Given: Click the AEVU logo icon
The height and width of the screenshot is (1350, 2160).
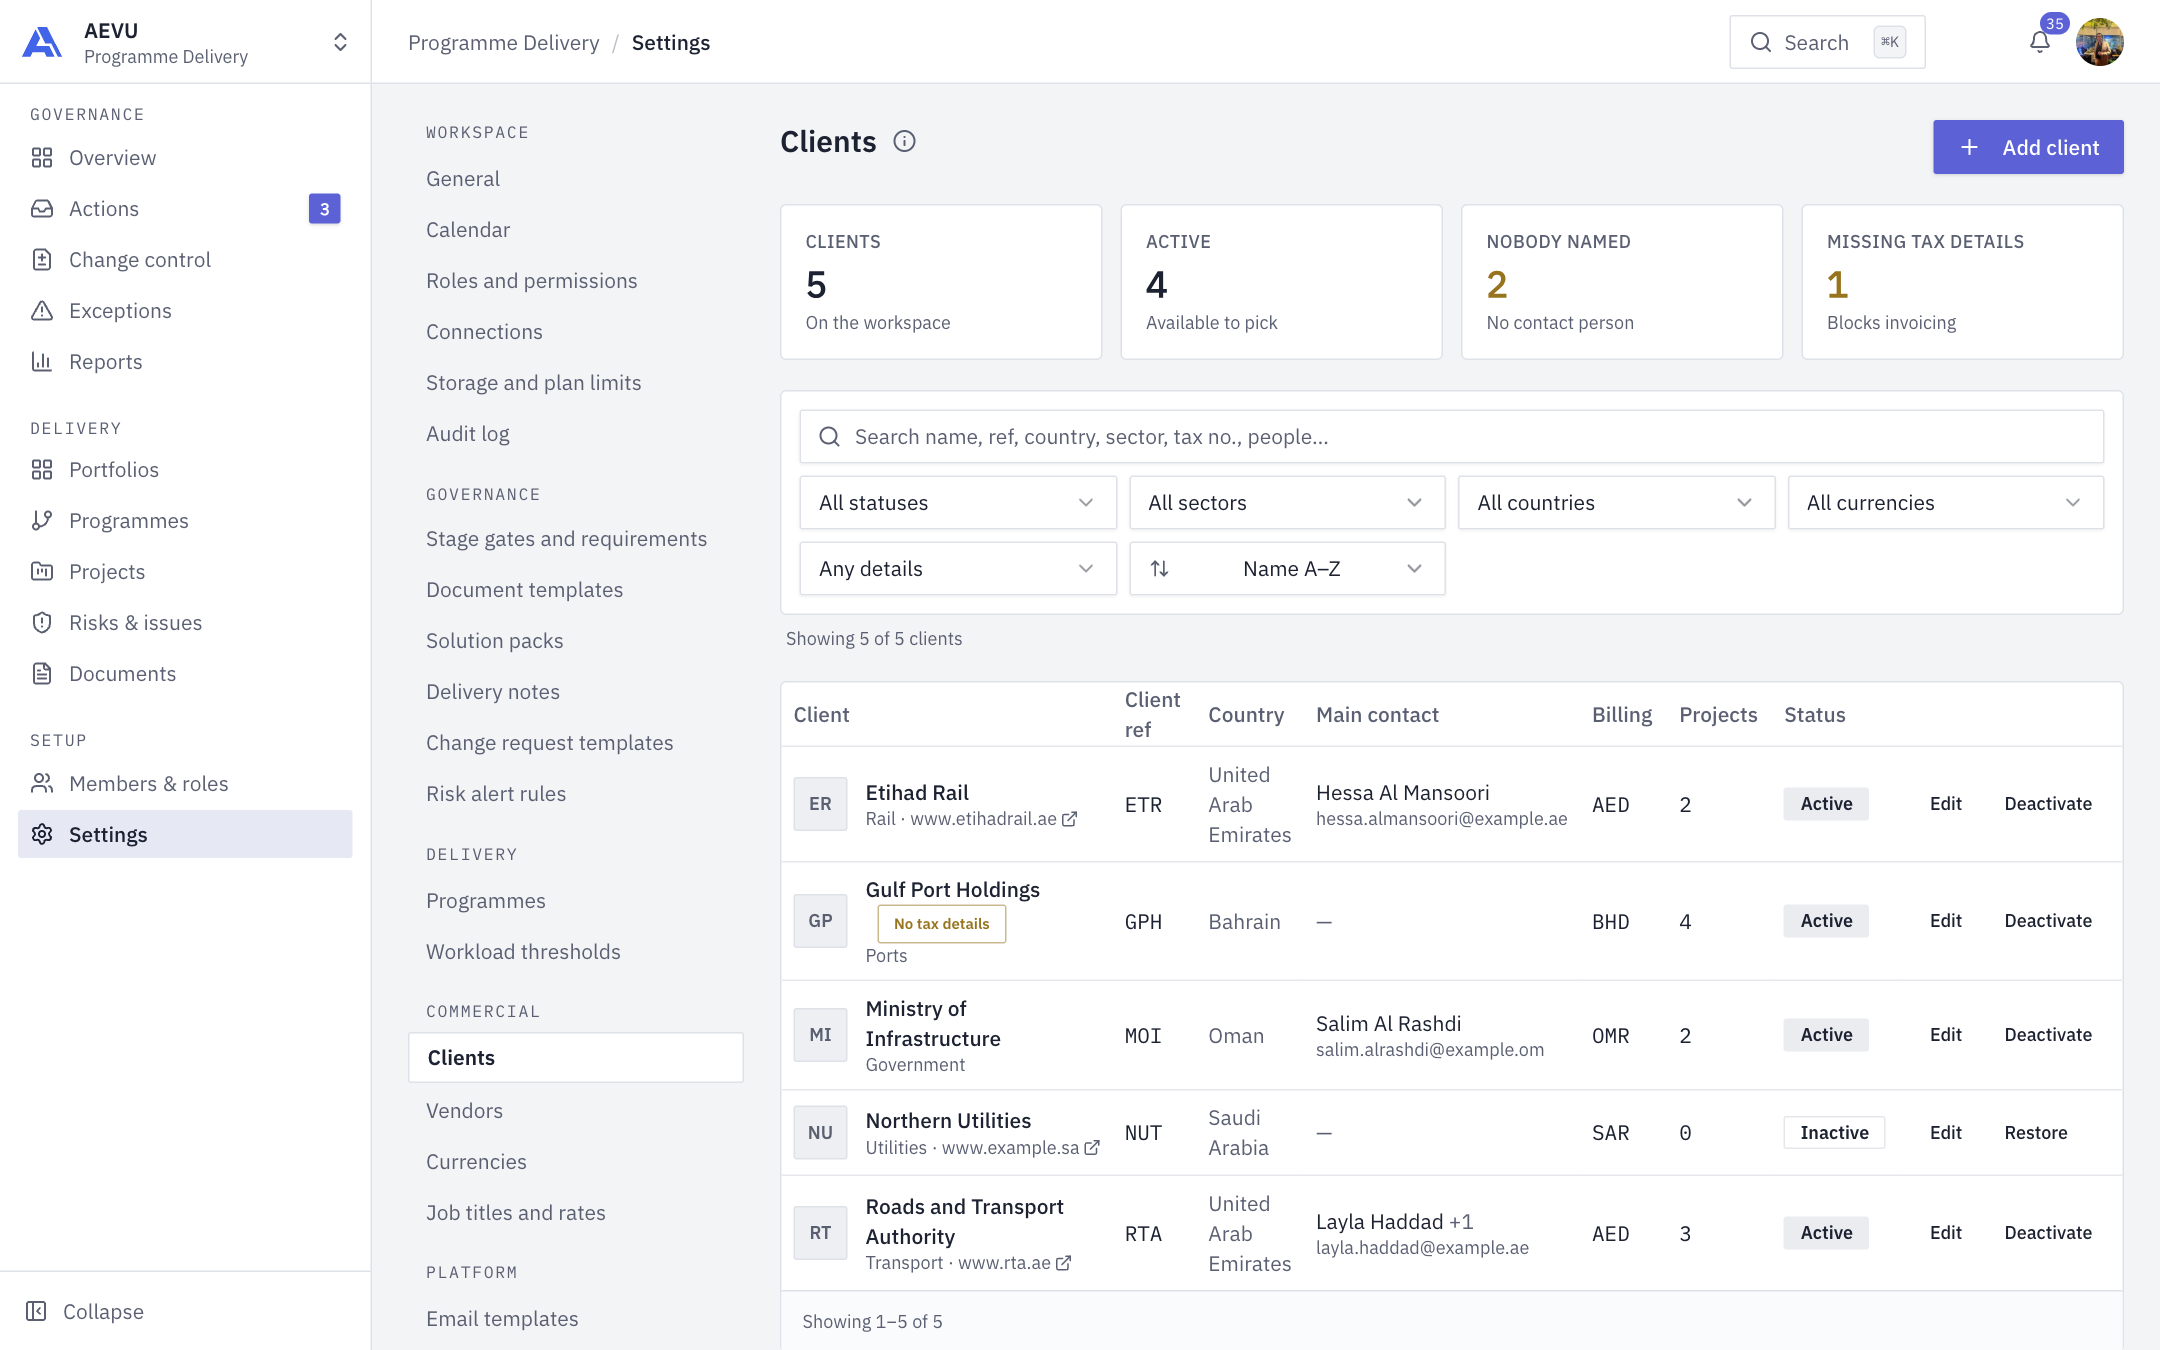Looking at the screenshot, I should (42, 42).
